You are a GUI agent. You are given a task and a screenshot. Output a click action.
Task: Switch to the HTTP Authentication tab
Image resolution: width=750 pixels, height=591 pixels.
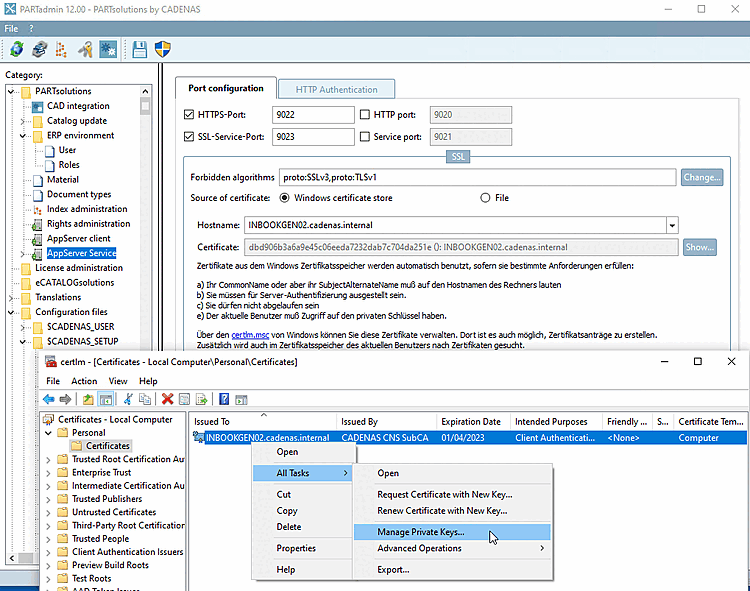click(x=336, y=90)
